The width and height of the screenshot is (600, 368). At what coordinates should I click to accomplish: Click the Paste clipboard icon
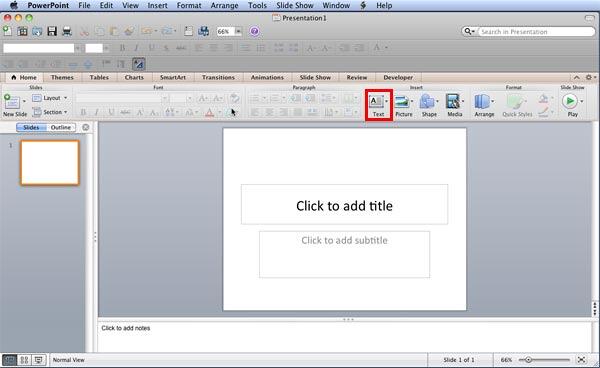pos(114,31)
